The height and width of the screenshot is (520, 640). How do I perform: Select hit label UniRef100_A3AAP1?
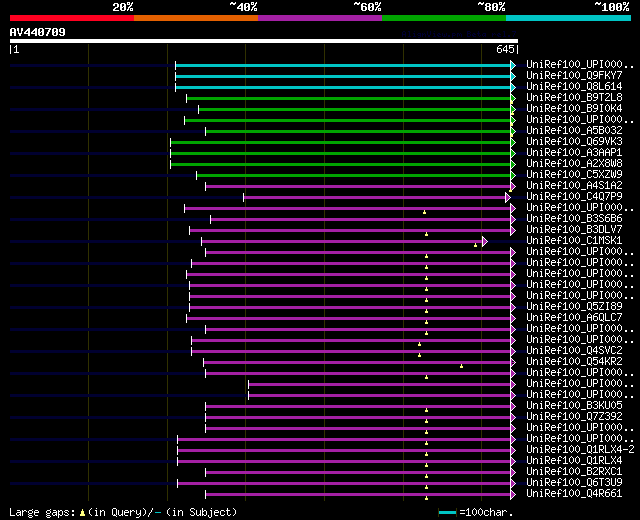574,153
